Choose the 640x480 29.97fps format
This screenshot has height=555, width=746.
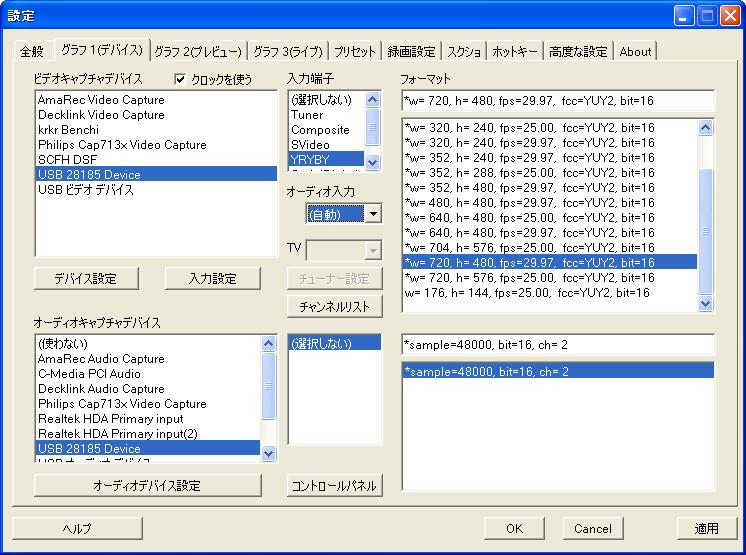coord(529,233)
